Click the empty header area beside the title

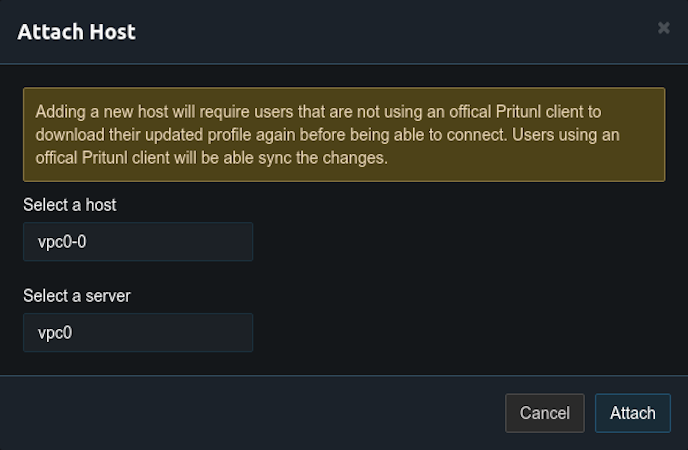coord(400,32)
